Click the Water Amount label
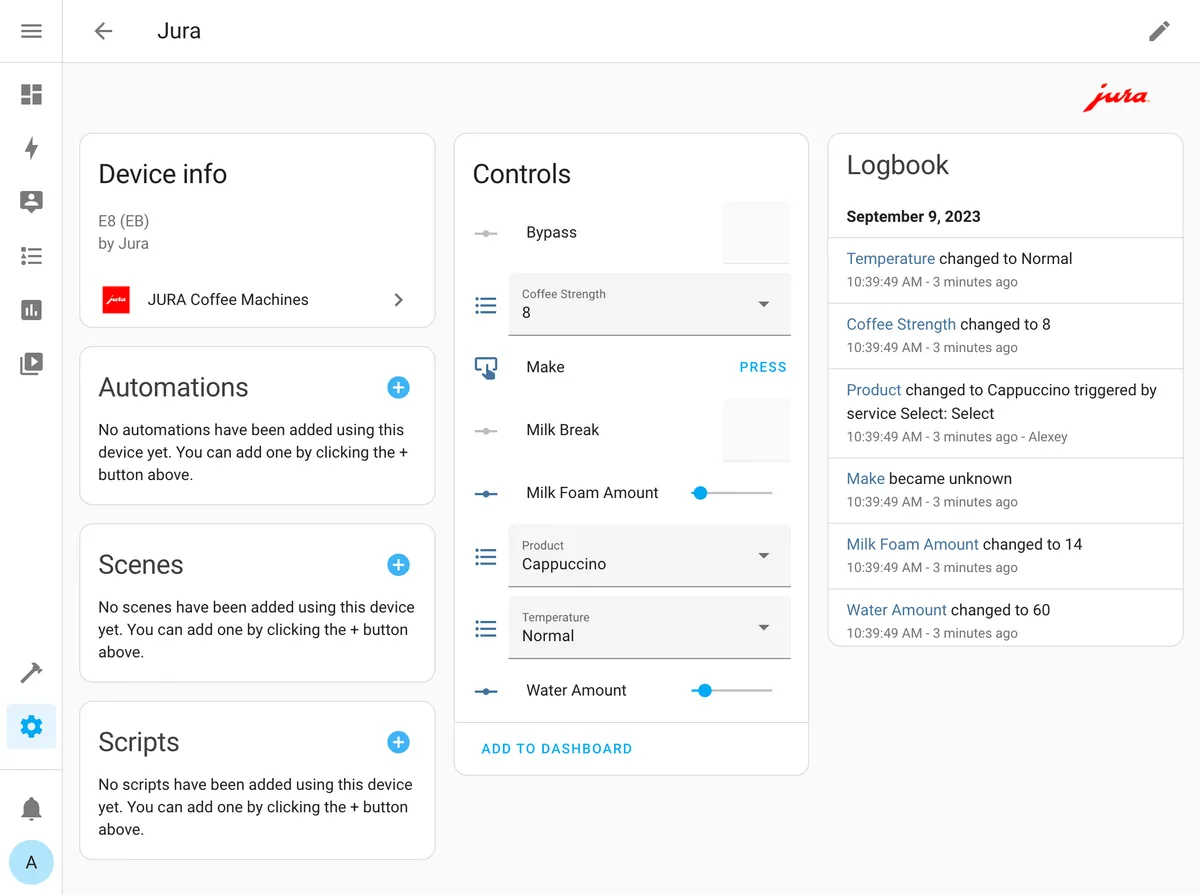Screen dimensions: 1200x895 (x=576, y=690)
